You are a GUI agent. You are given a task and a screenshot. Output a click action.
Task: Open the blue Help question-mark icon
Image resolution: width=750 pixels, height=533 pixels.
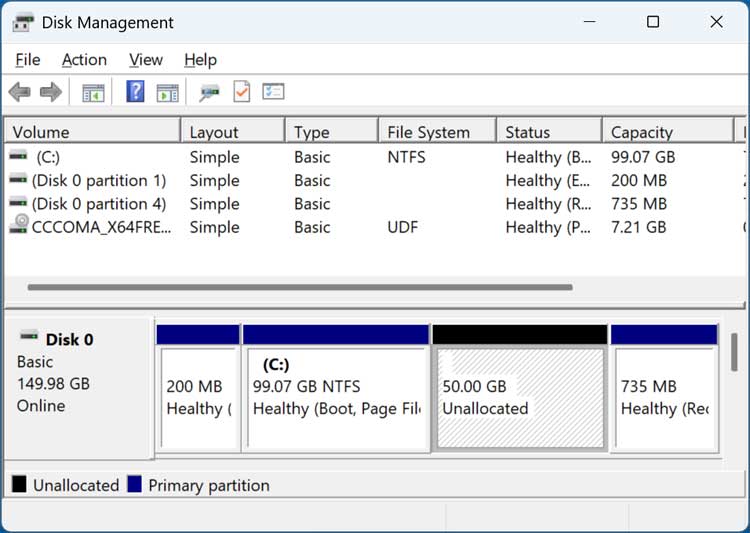coord(135,91)
